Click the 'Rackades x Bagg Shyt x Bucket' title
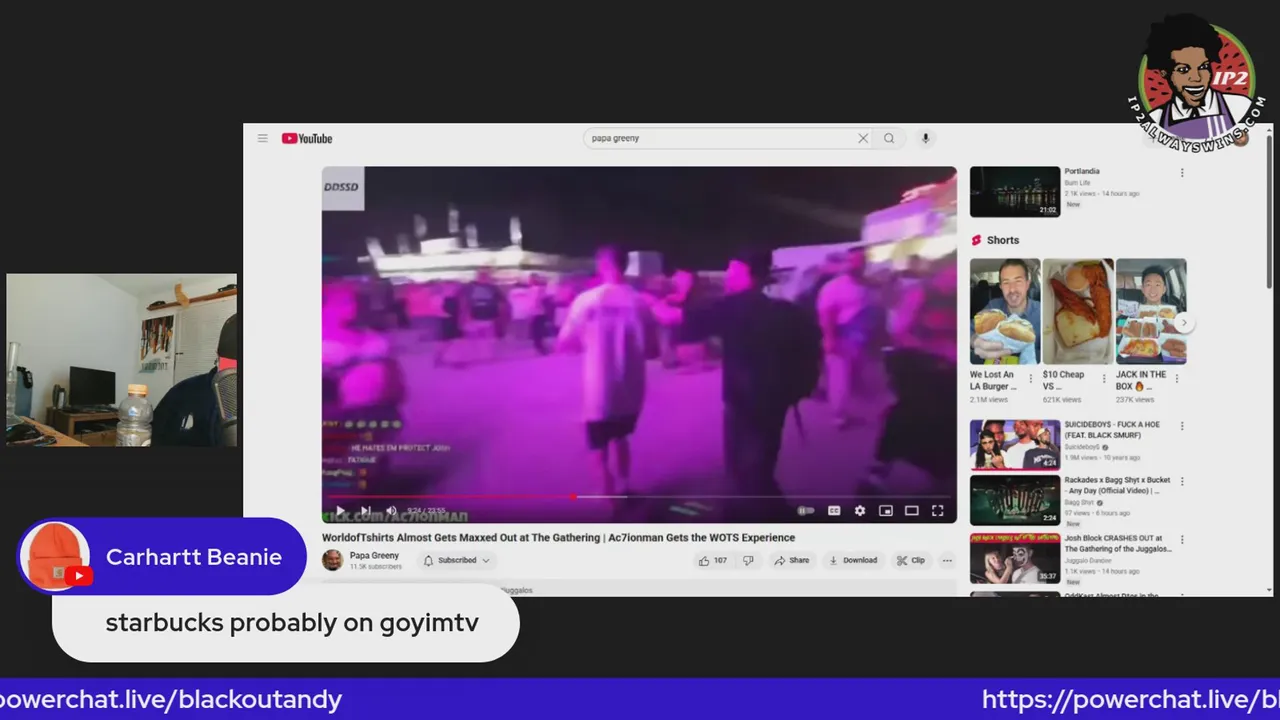 point(1117,486)
